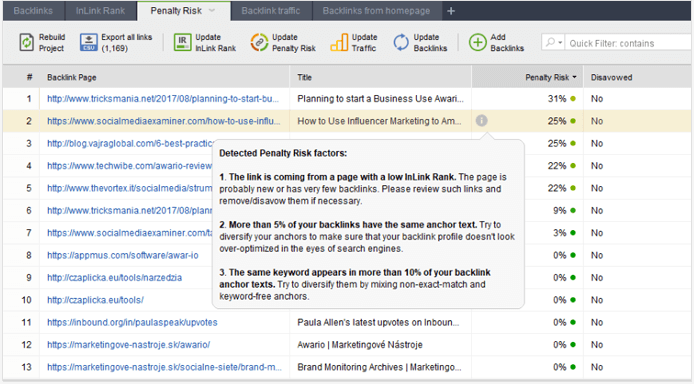Open the marketingove-nastroje.sk/awario/ link

point(128,345)
